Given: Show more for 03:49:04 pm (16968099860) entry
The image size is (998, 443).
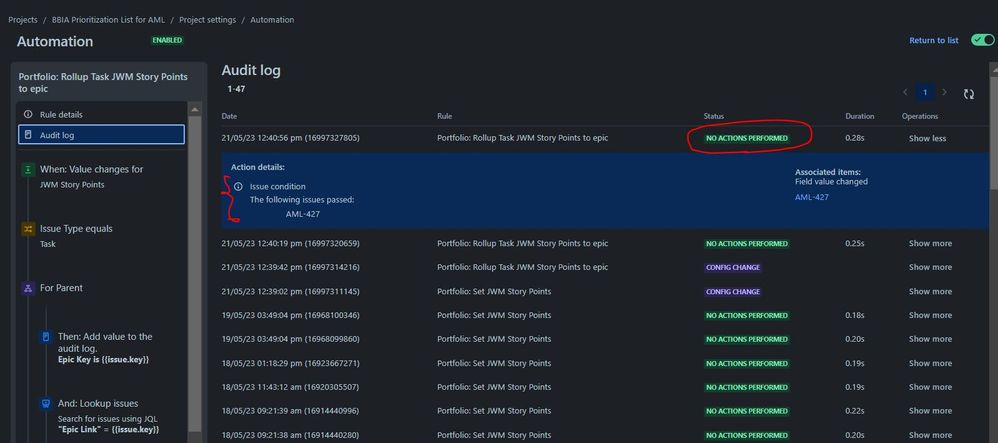Looking at the screenshot, I should 930,339.
